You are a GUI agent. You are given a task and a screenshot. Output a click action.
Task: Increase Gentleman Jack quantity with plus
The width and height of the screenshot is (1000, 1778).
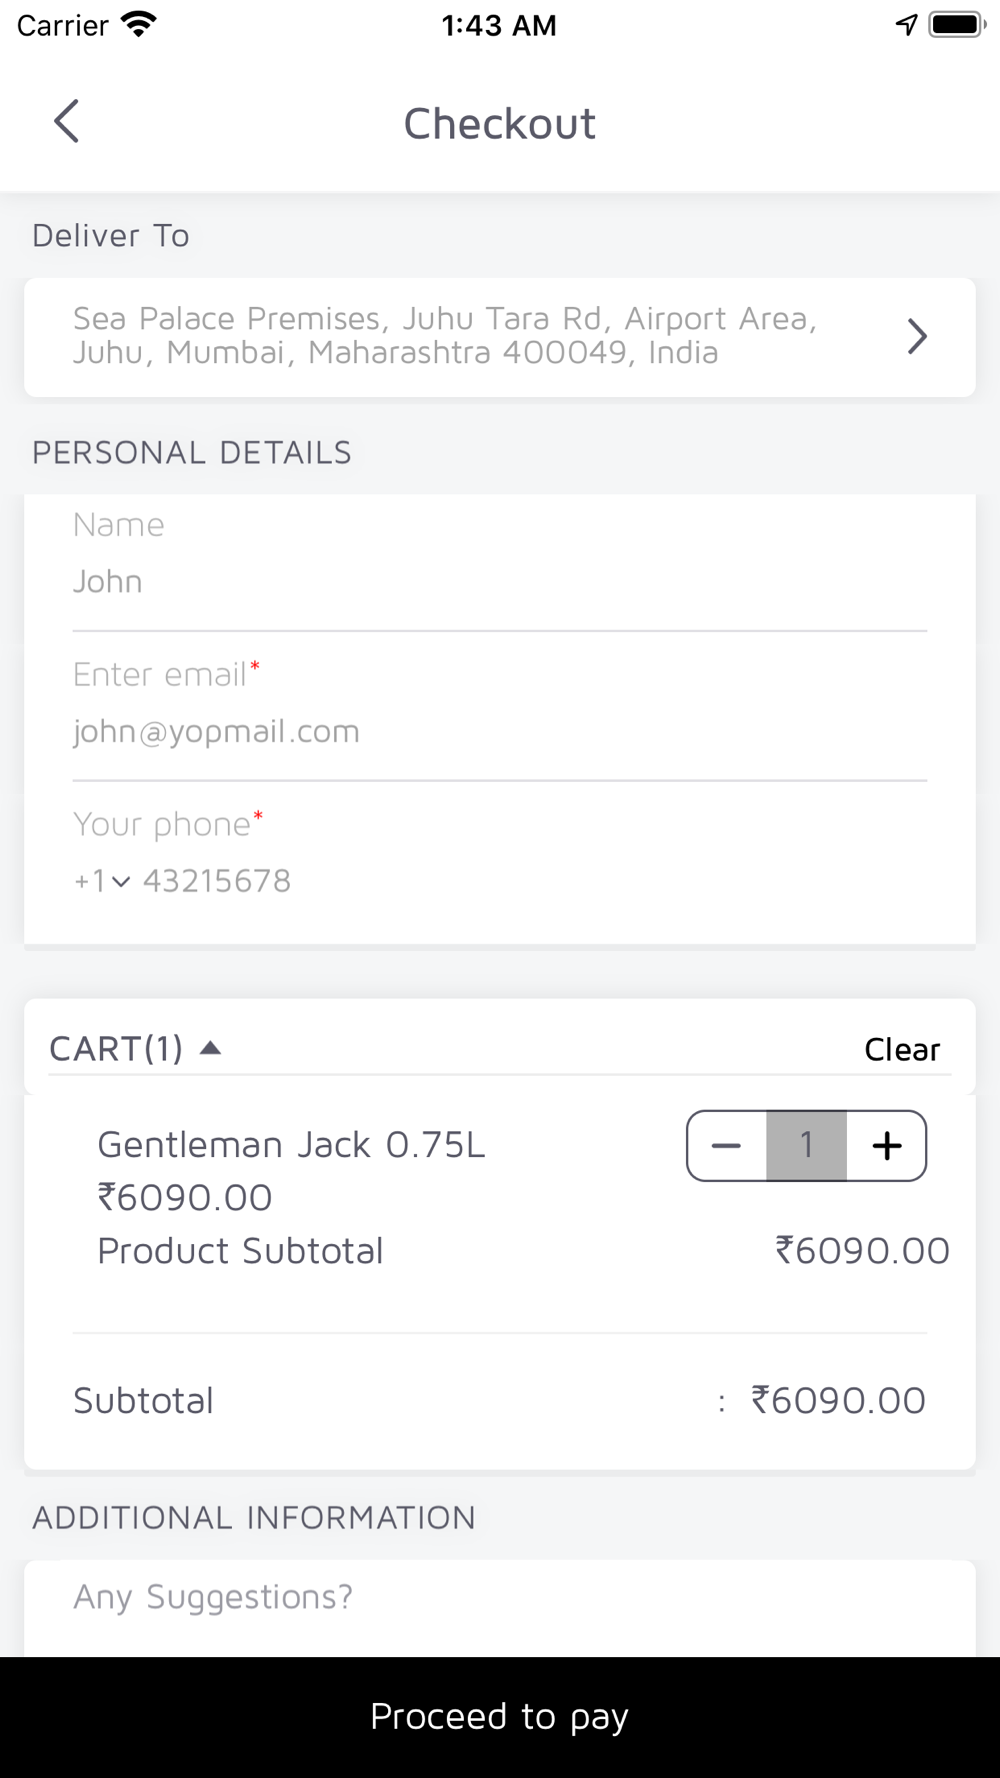886,1146
